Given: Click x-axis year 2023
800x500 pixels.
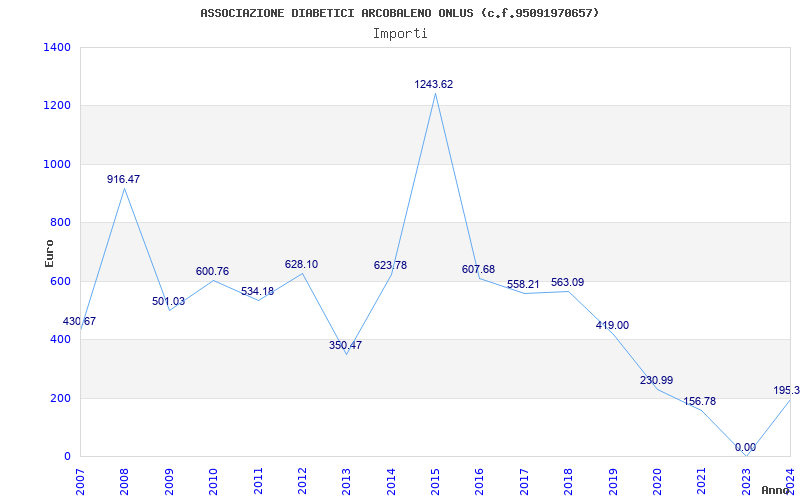Looking at the screenshot, I should click(x=746, y=482).
